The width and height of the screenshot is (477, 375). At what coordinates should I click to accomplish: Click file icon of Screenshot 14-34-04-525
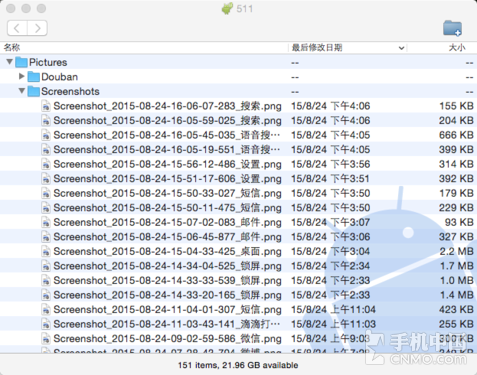point(46,266)
